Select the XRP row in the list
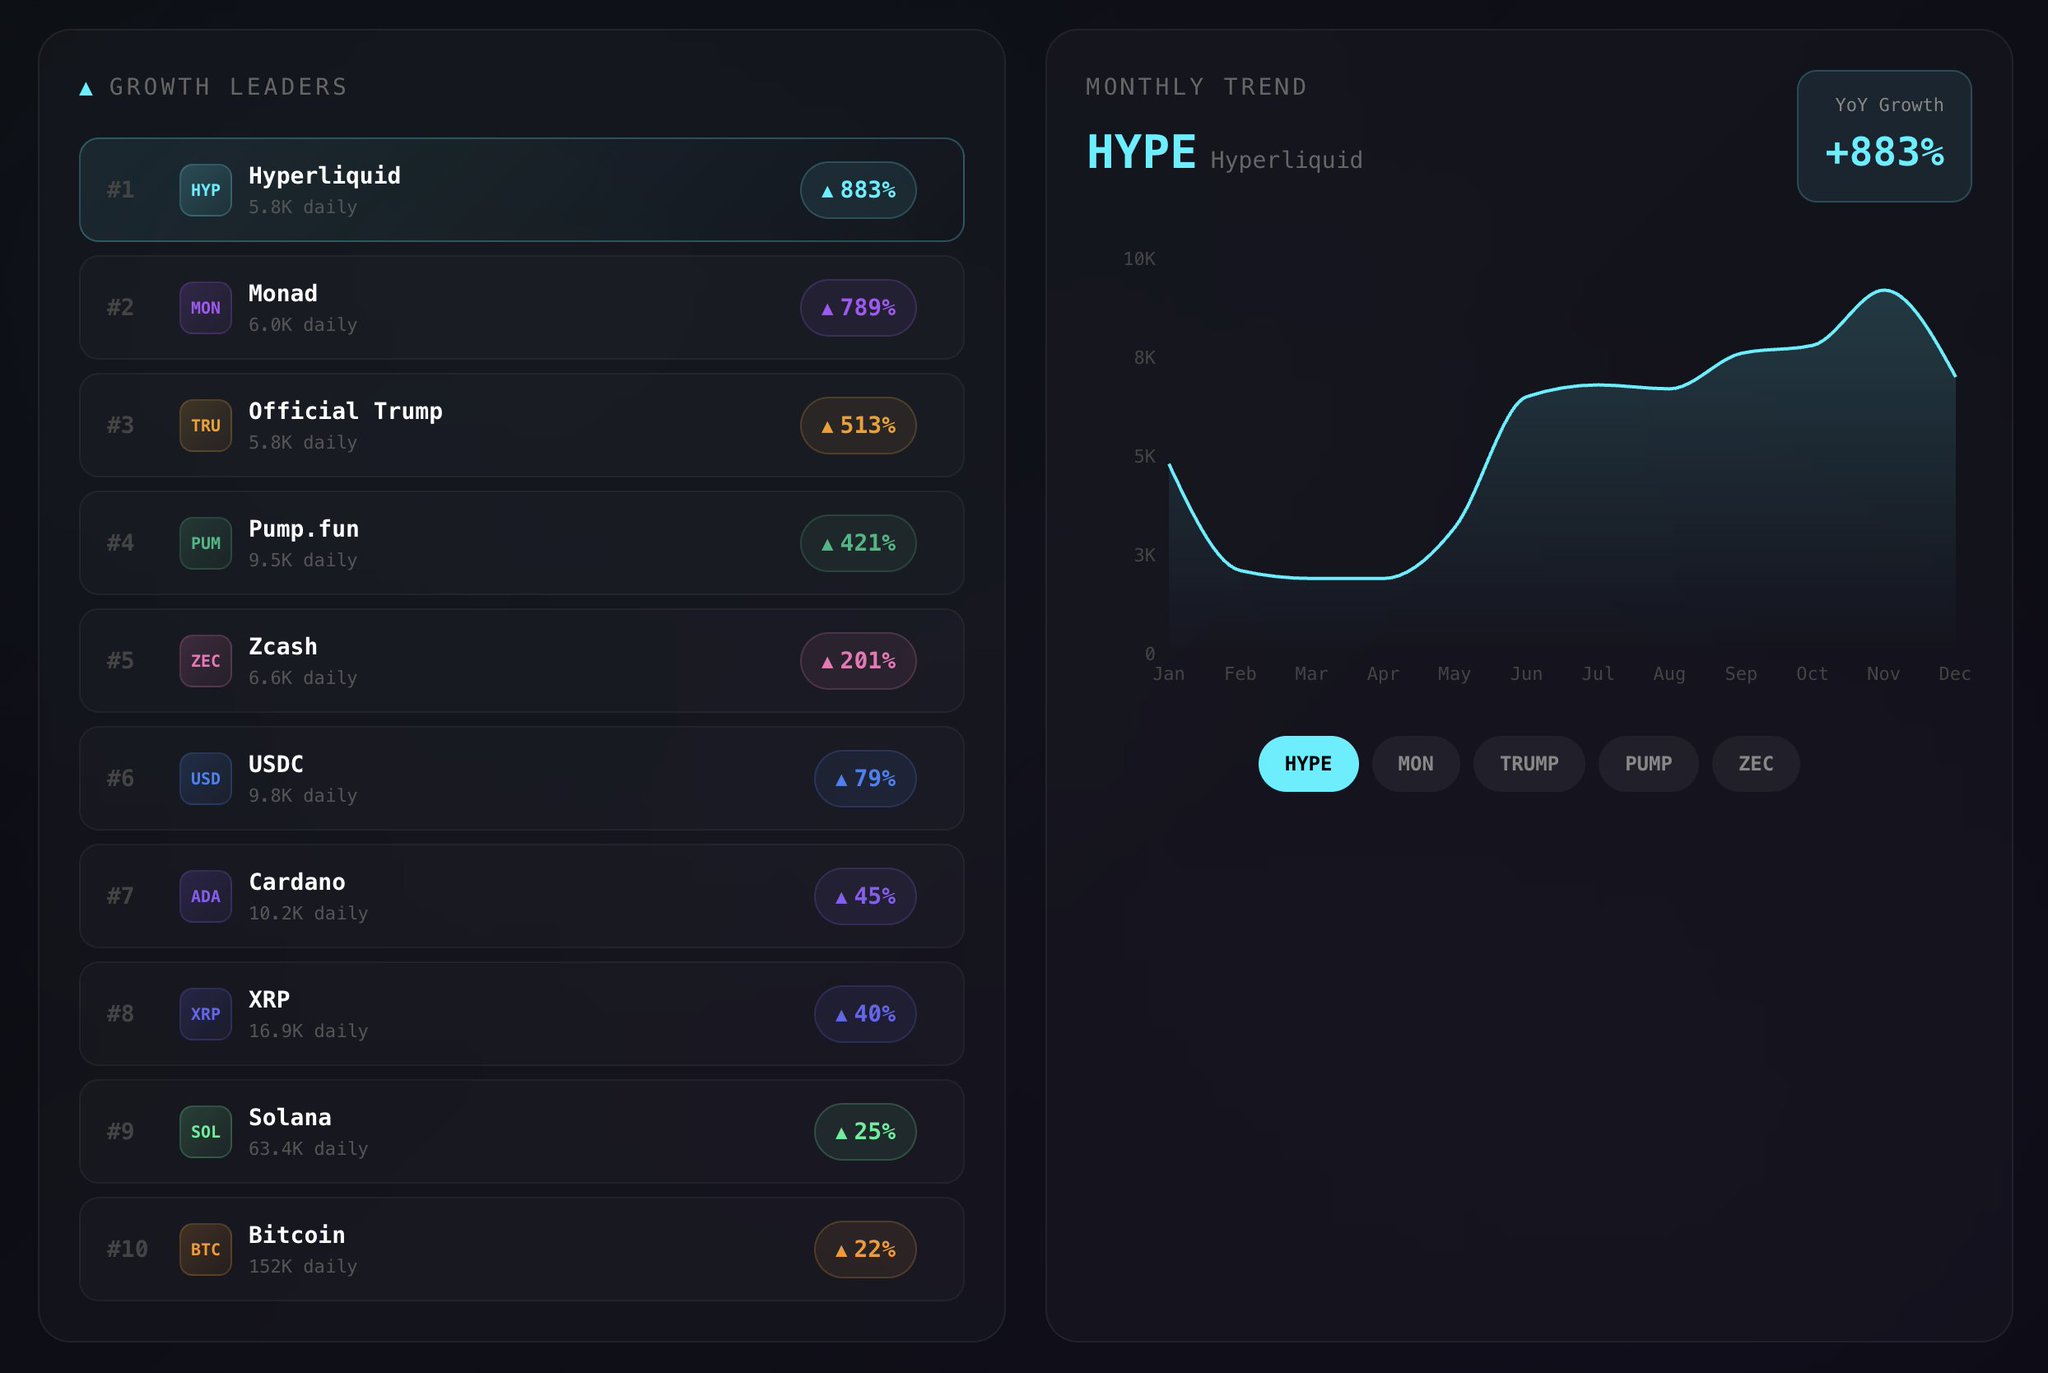The width and height of the screenshot is (2048, 1373). [520, 1014]
